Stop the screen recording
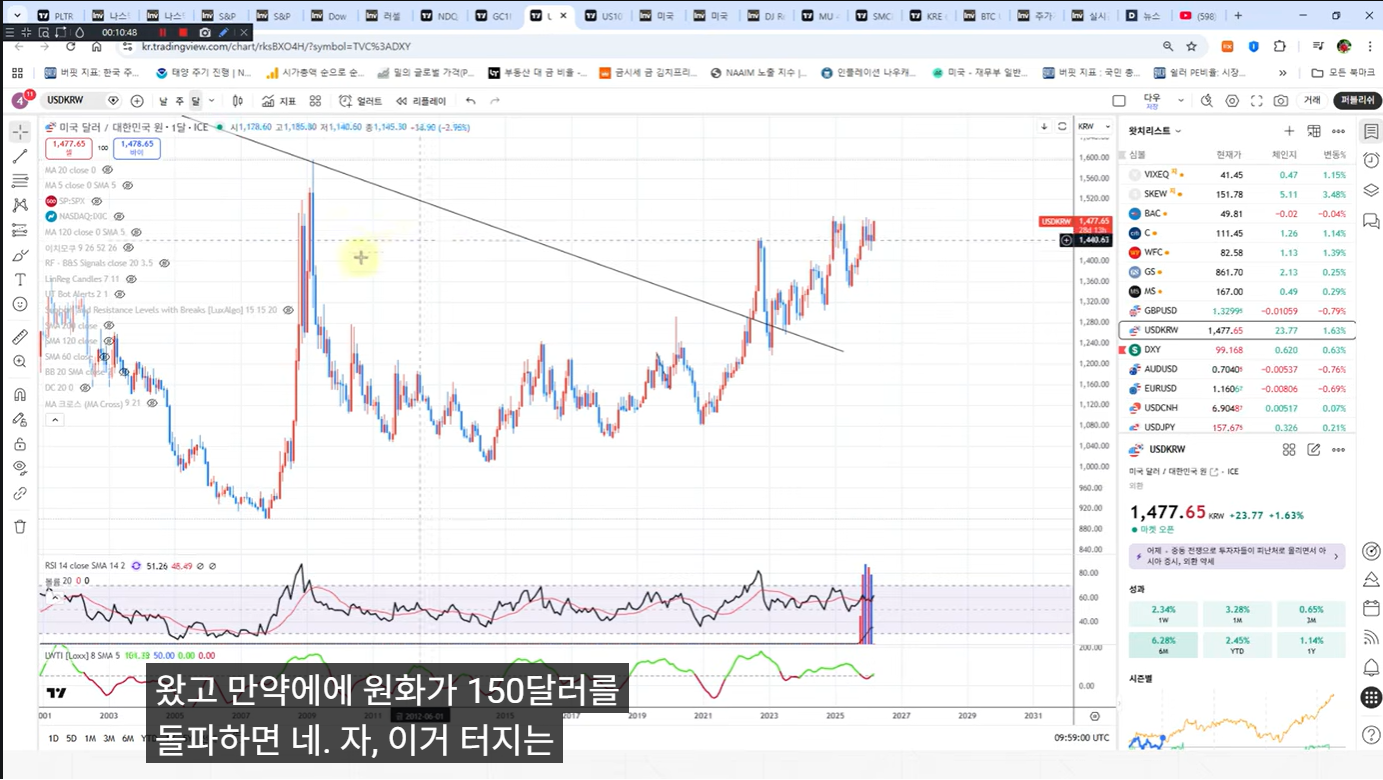 (183, 33)
